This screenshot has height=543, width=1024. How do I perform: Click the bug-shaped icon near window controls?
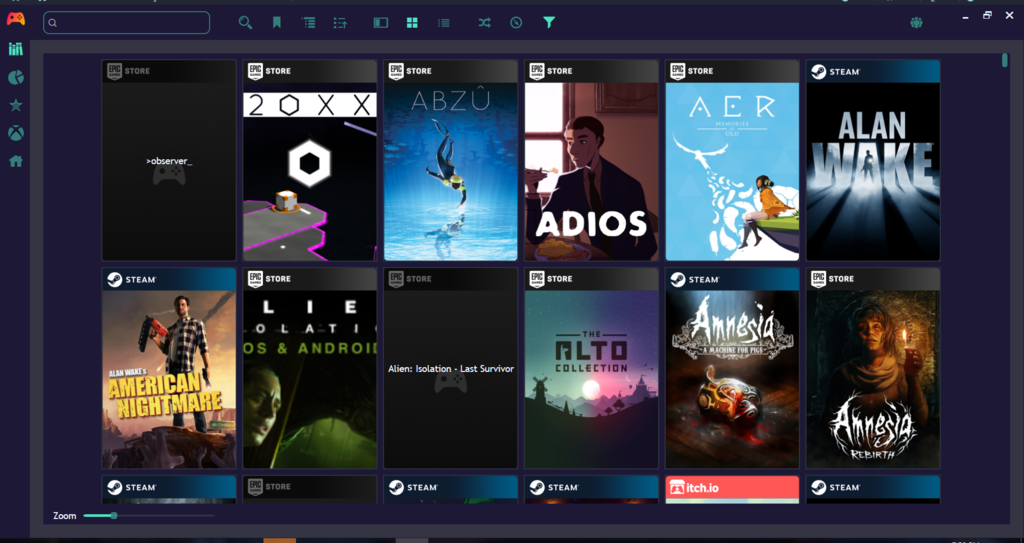pos(916,23)
